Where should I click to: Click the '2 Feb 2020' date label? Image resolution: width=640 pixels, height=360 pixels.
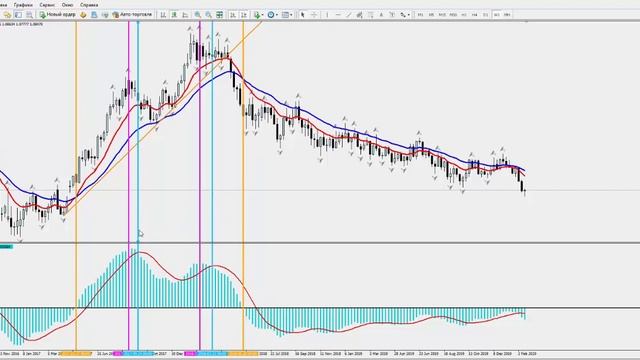pyautogui.click(x=527, y=353)
